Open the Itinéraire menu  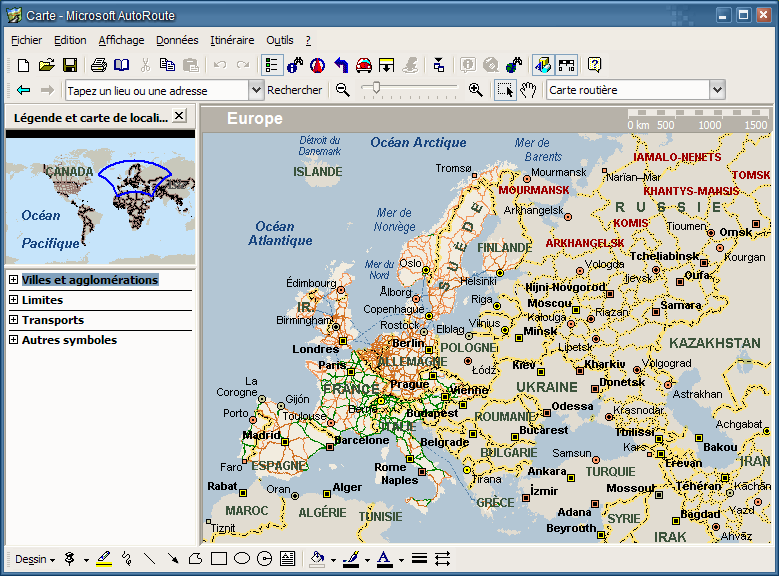click(x=232, y=40)
